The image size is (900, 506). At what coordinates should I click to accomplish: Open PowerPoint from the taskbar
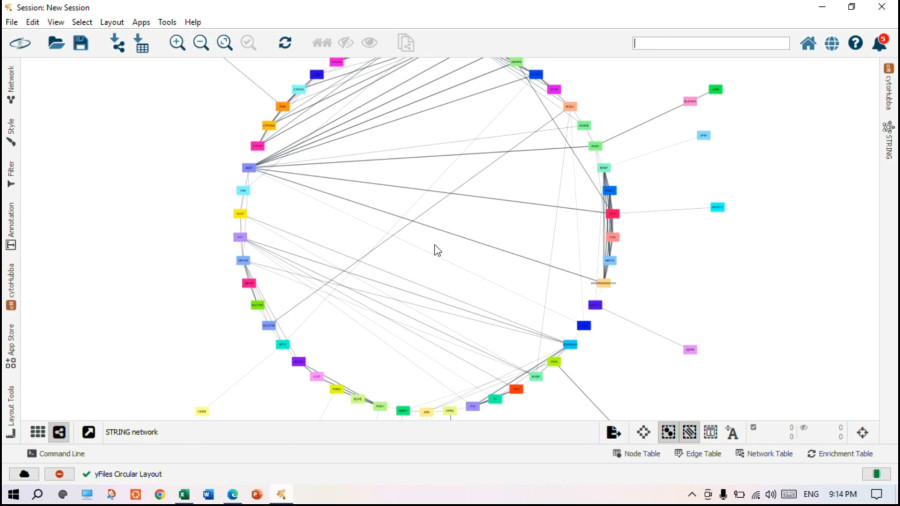click(x=257, y=494)
